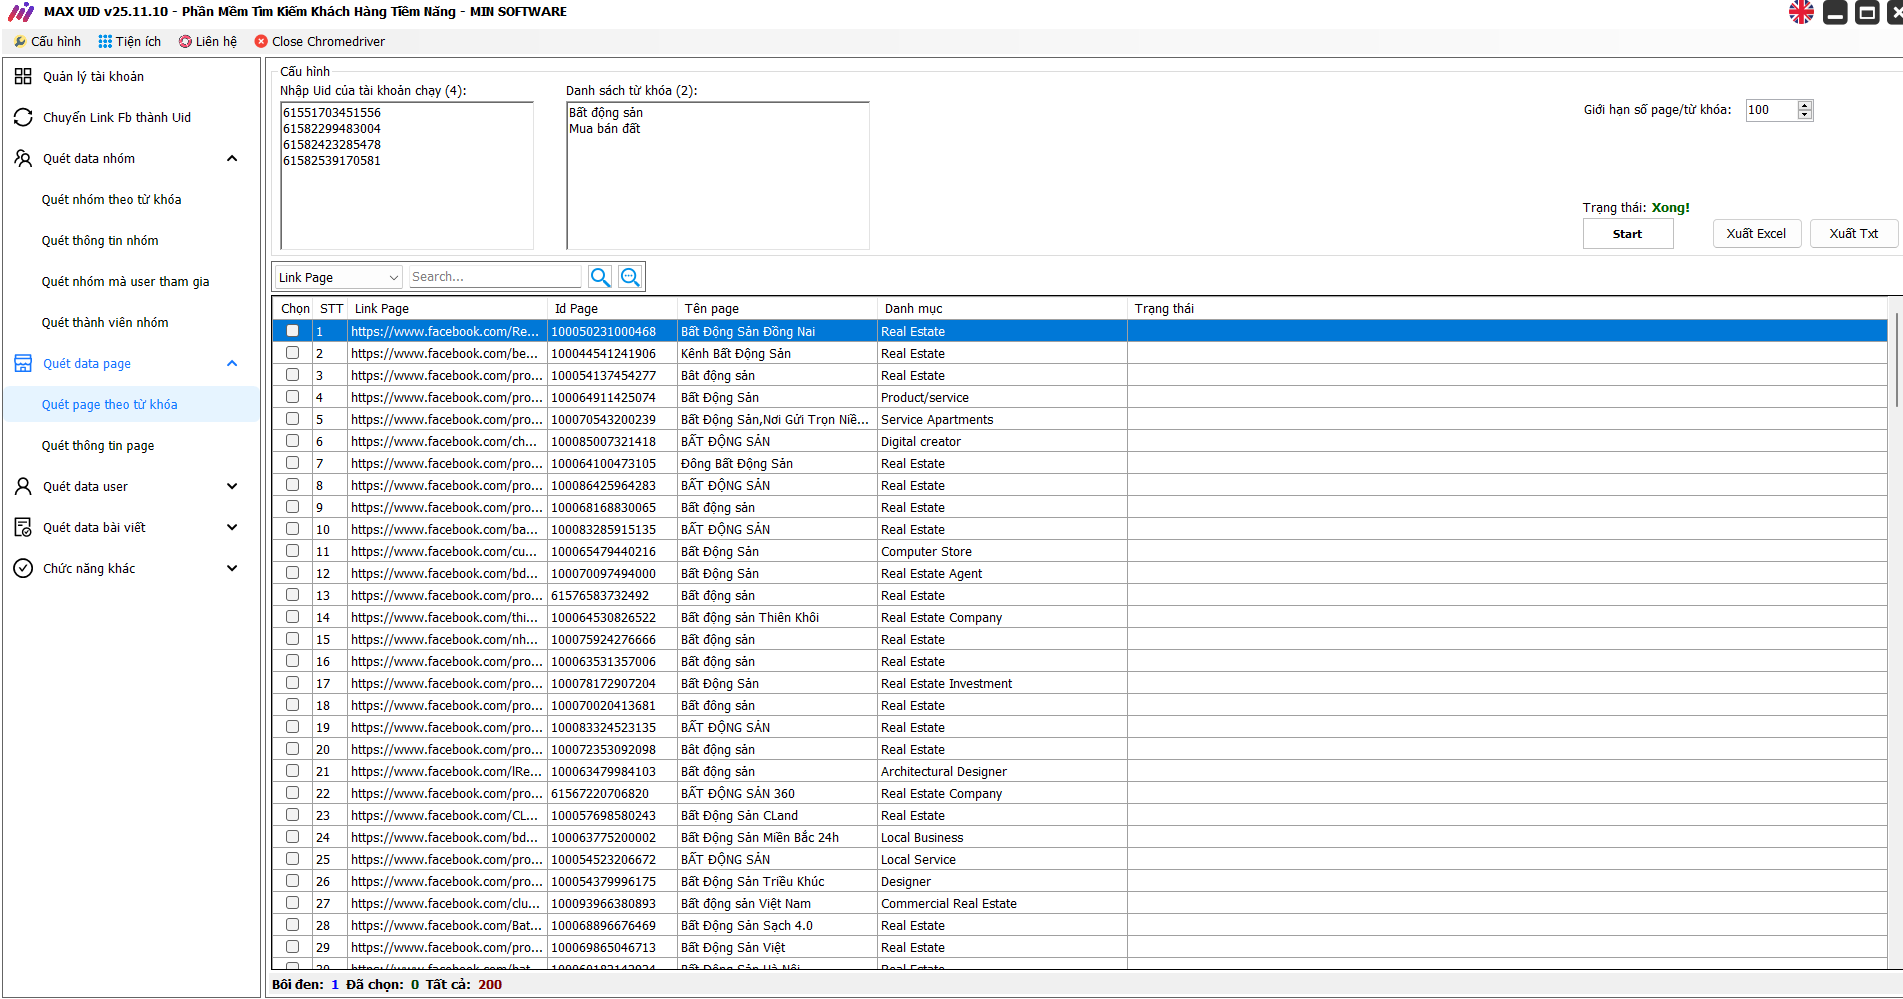Collapse the Quét data nhóm section

coord(232,158)
